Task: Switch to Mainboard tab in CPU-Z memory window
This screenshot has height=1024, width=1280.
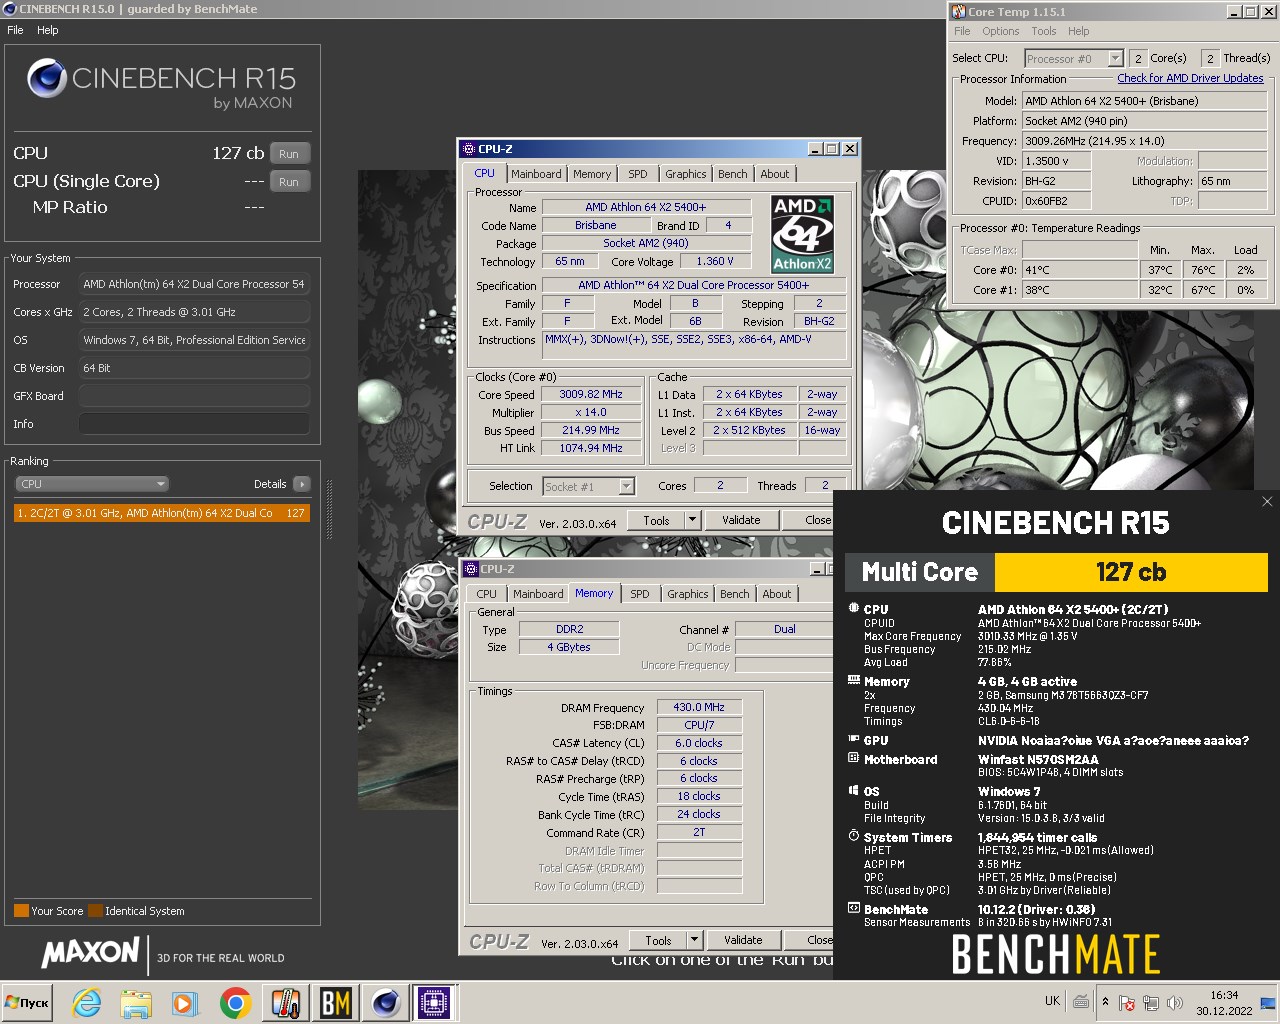Action: [x=538, y=594]
